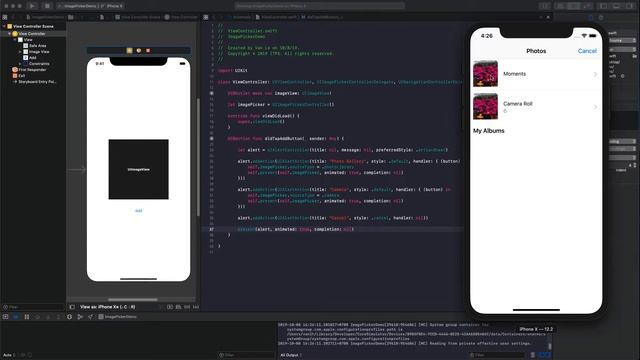Collapse the View row in document outline

(x=15, y=40)
